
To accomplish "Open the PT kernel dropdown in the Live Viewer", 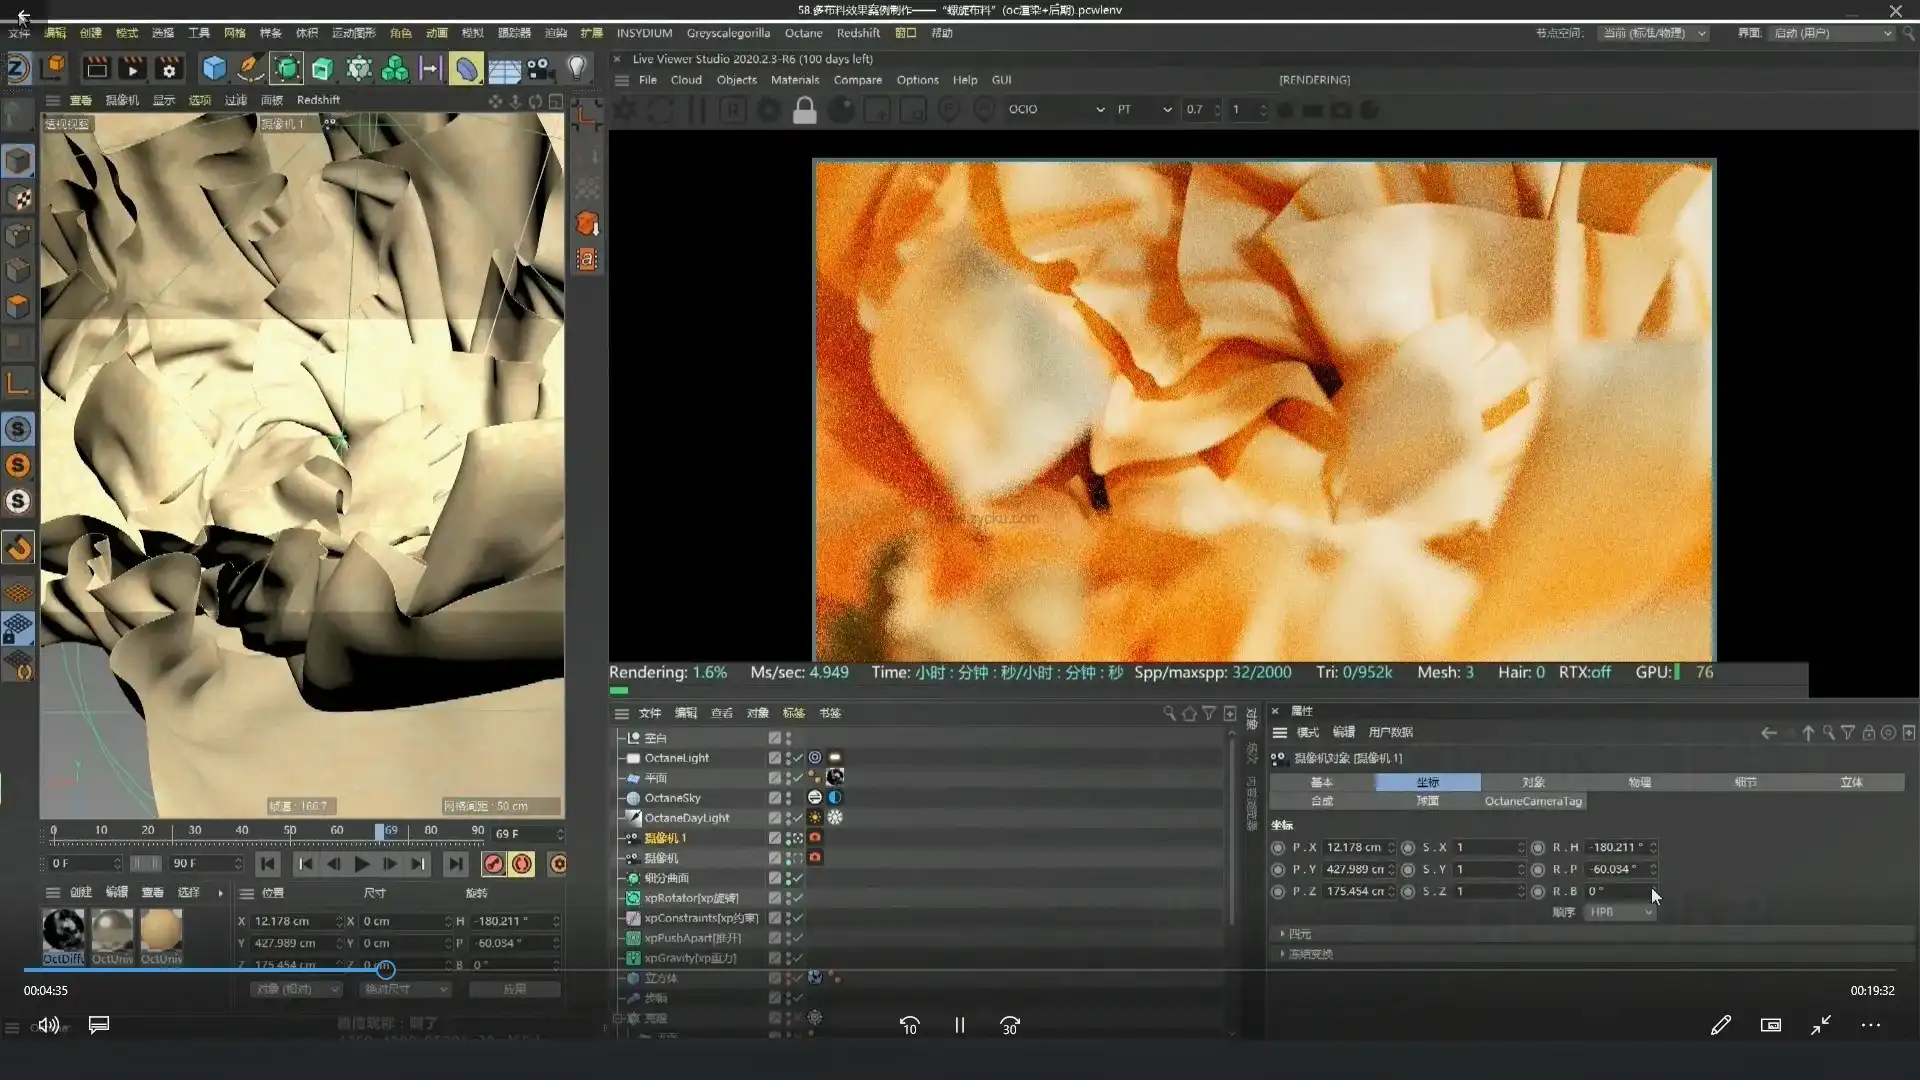I will coord(1143,110).
